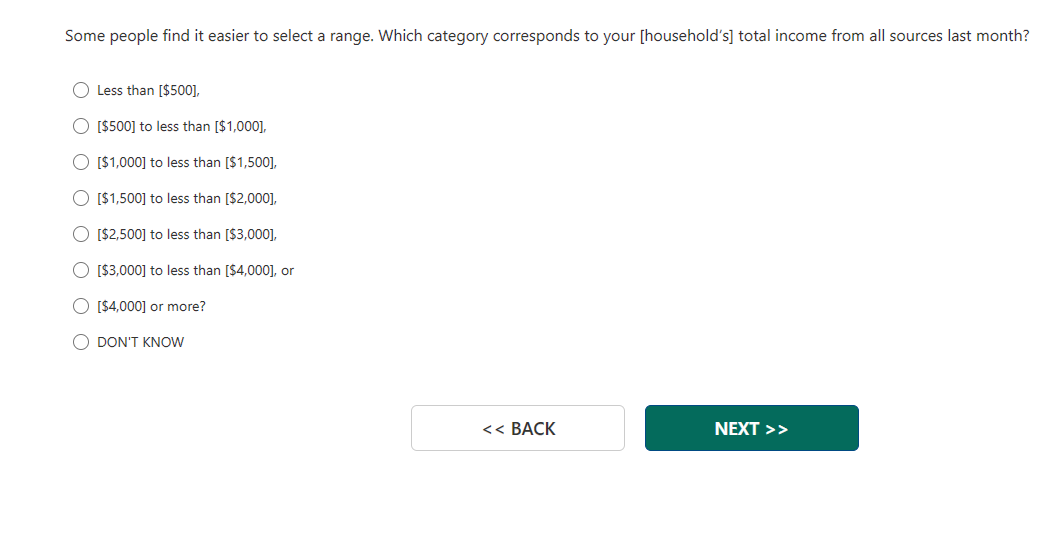Go back with the << BACK button
Viewport: 1044px width, 535px height.
(x=518, y=428)
